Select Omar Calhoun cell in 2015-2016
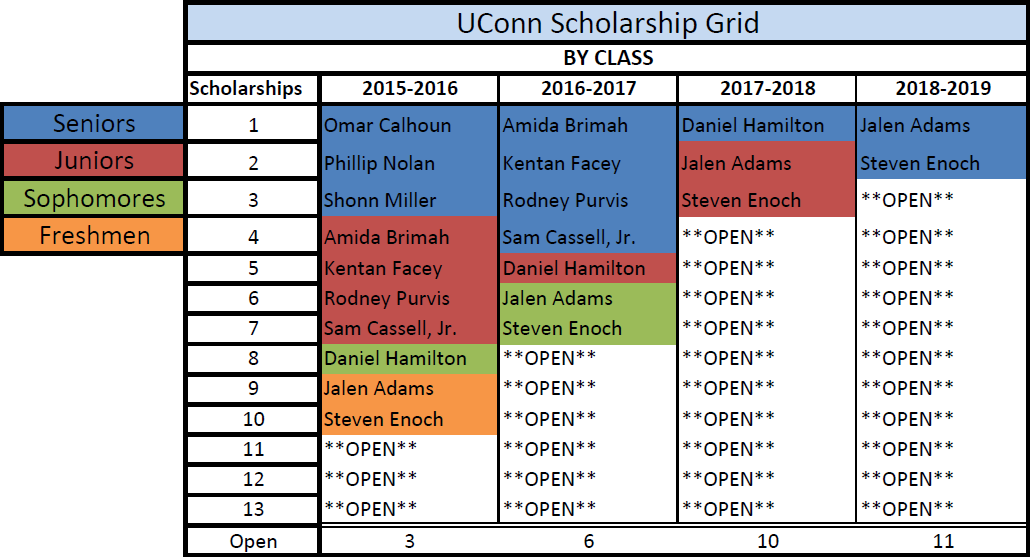Image resolution: width=1030 pixels, height=557 pixels. point(409,125)
